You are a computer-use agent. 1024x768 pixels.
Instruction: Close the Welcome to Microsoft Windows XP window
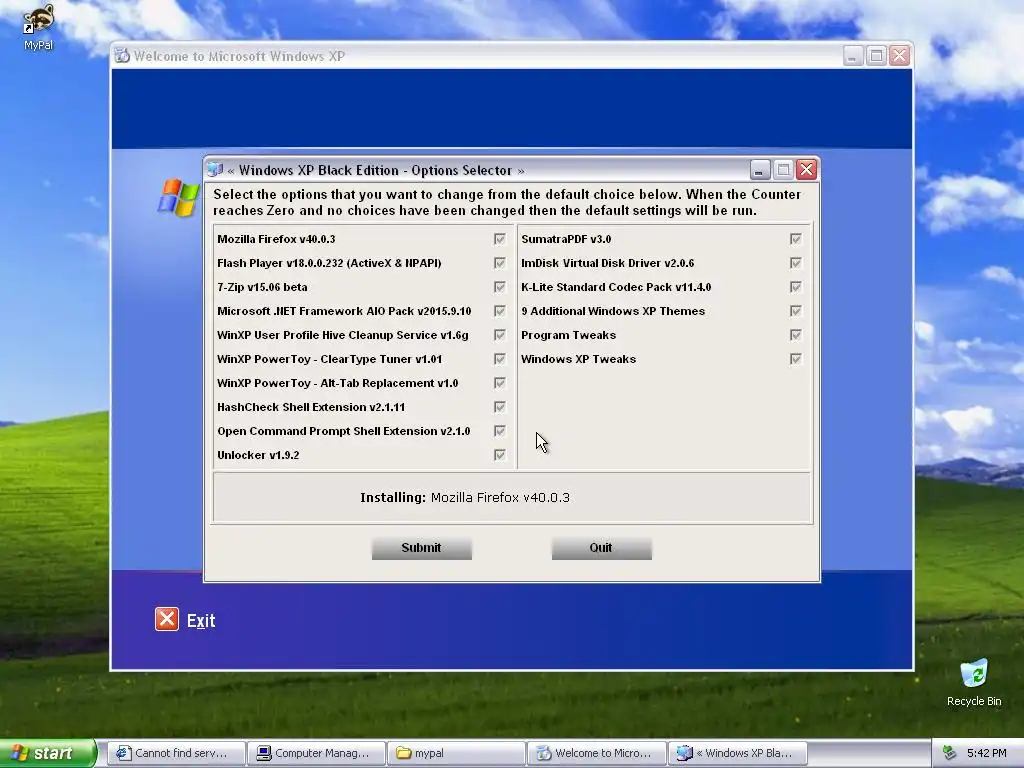point(899,56)
